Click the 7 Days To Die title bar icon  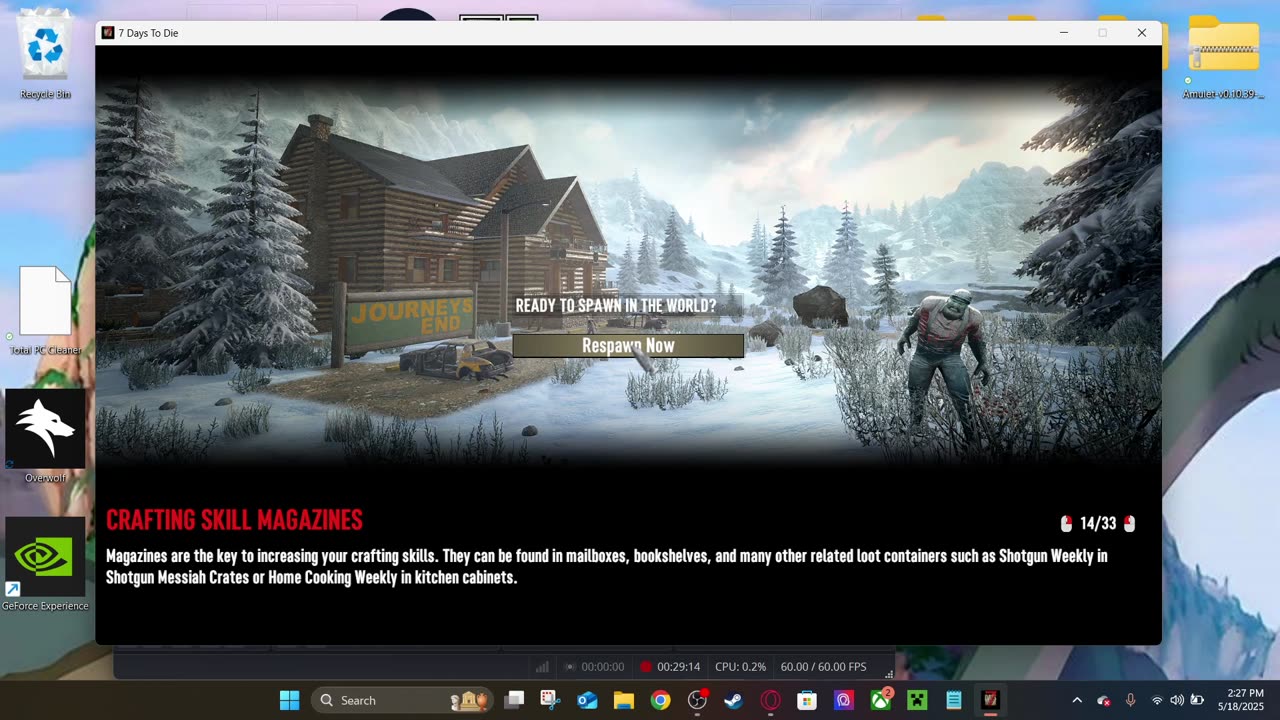pyautogui.click(x=108, y=33)
